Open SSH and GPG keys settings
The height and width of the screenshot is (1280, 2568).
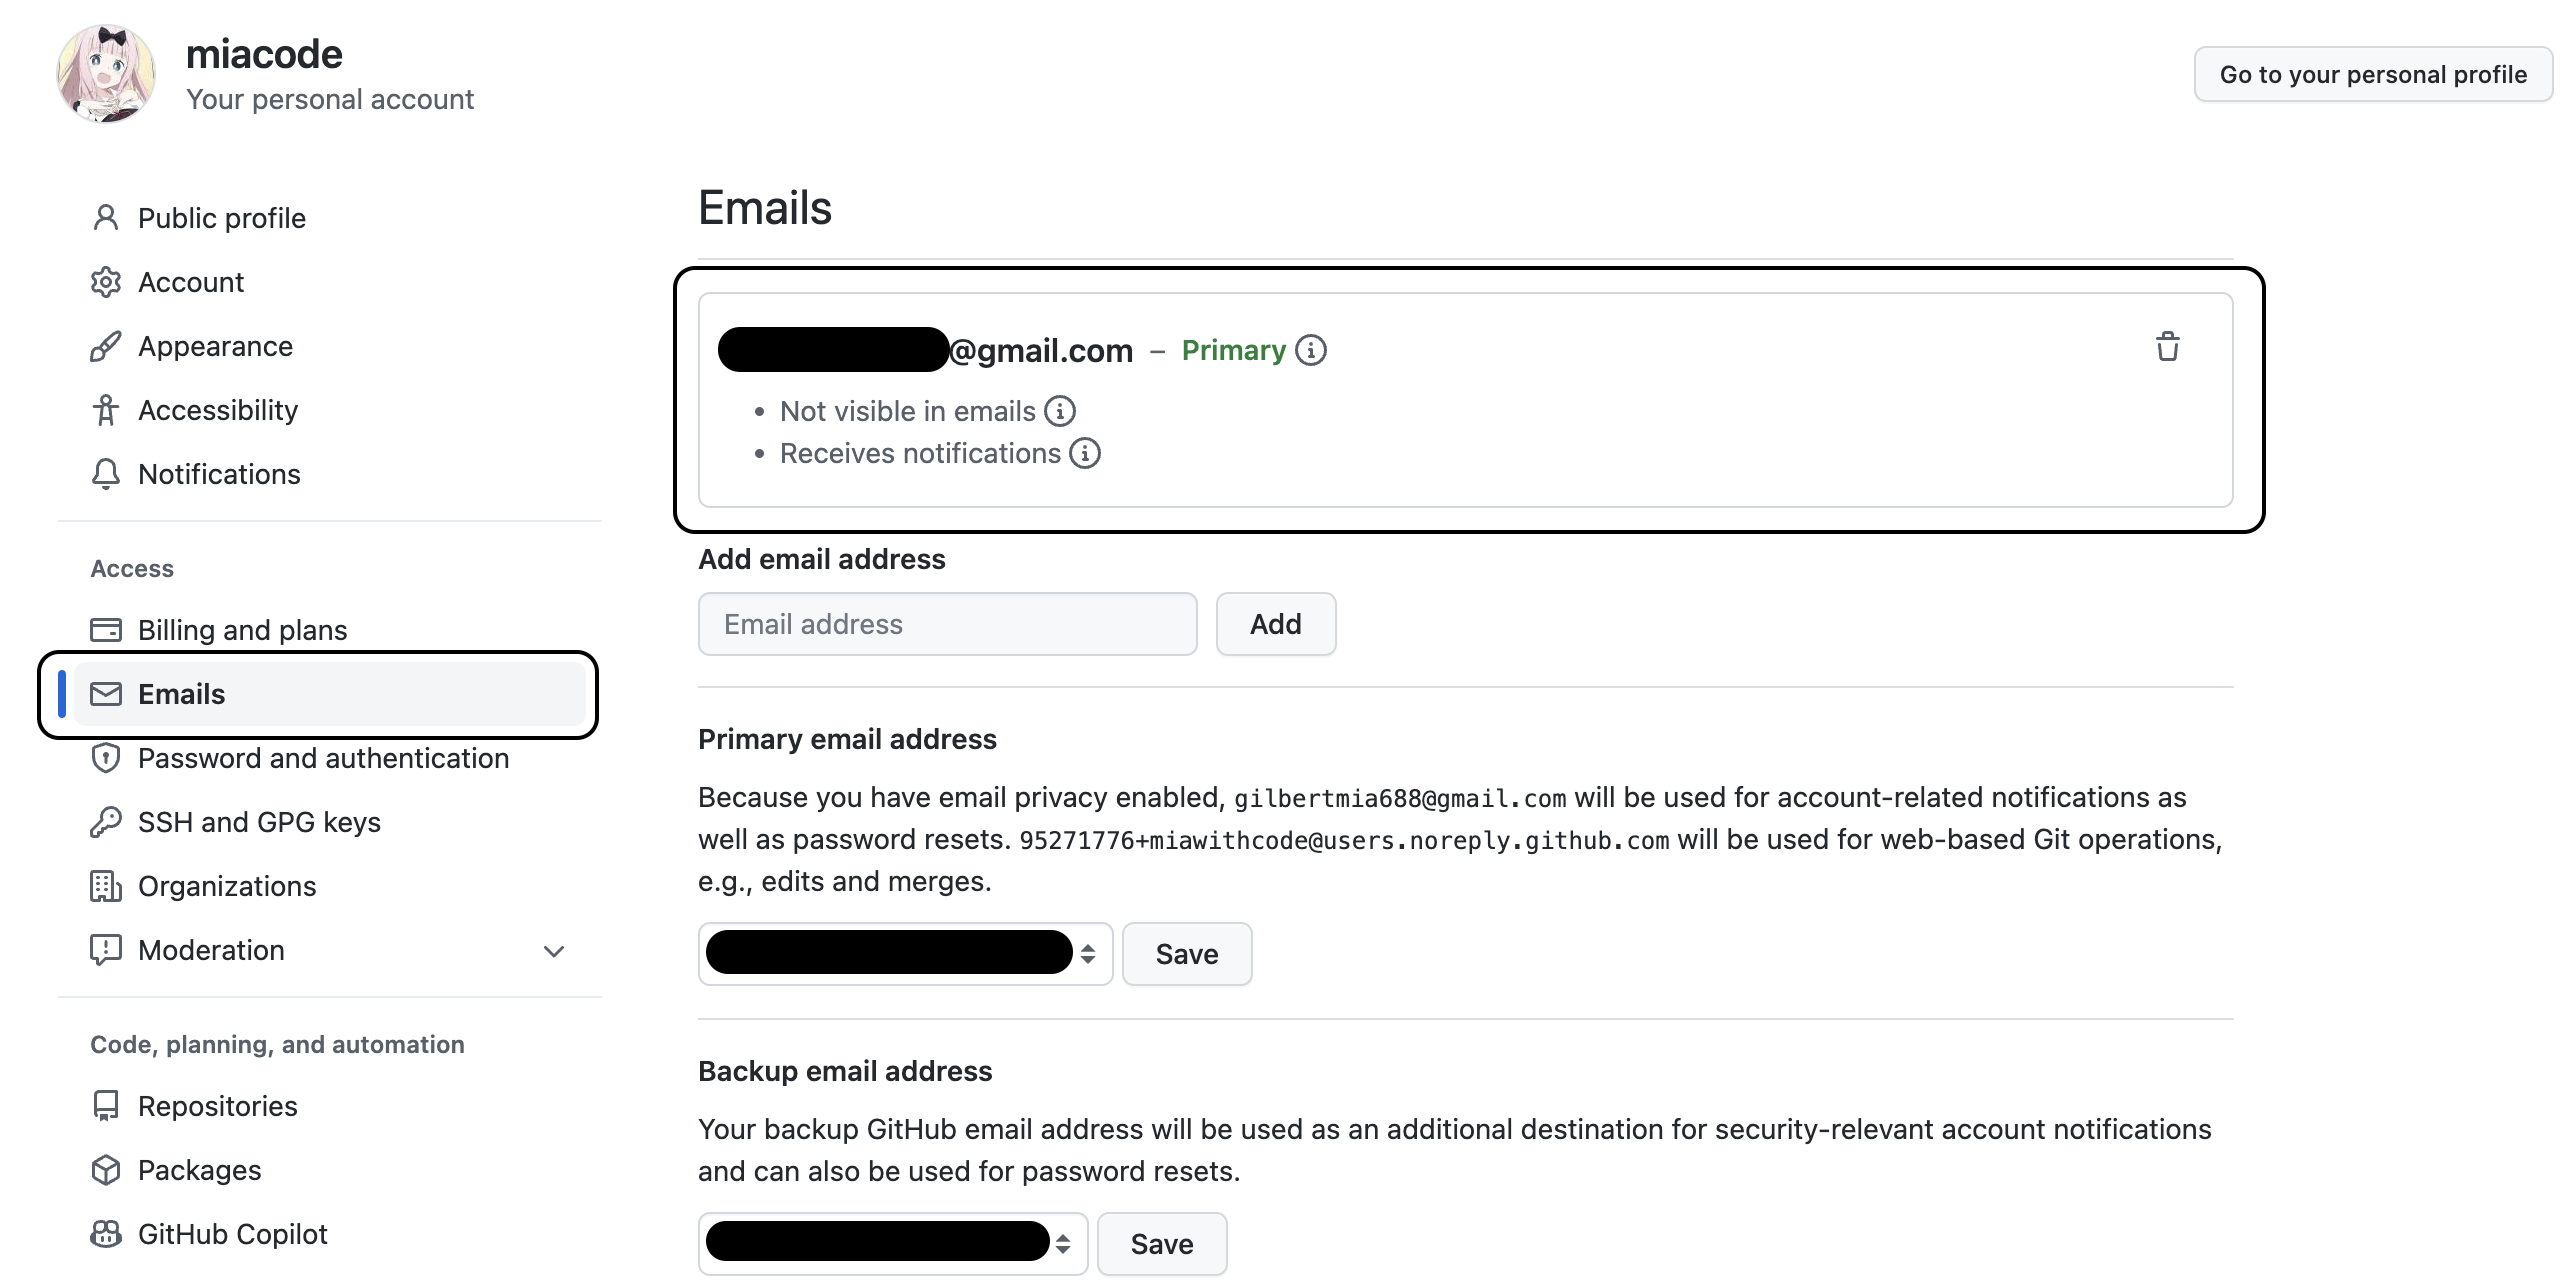(x=259, y=822)
